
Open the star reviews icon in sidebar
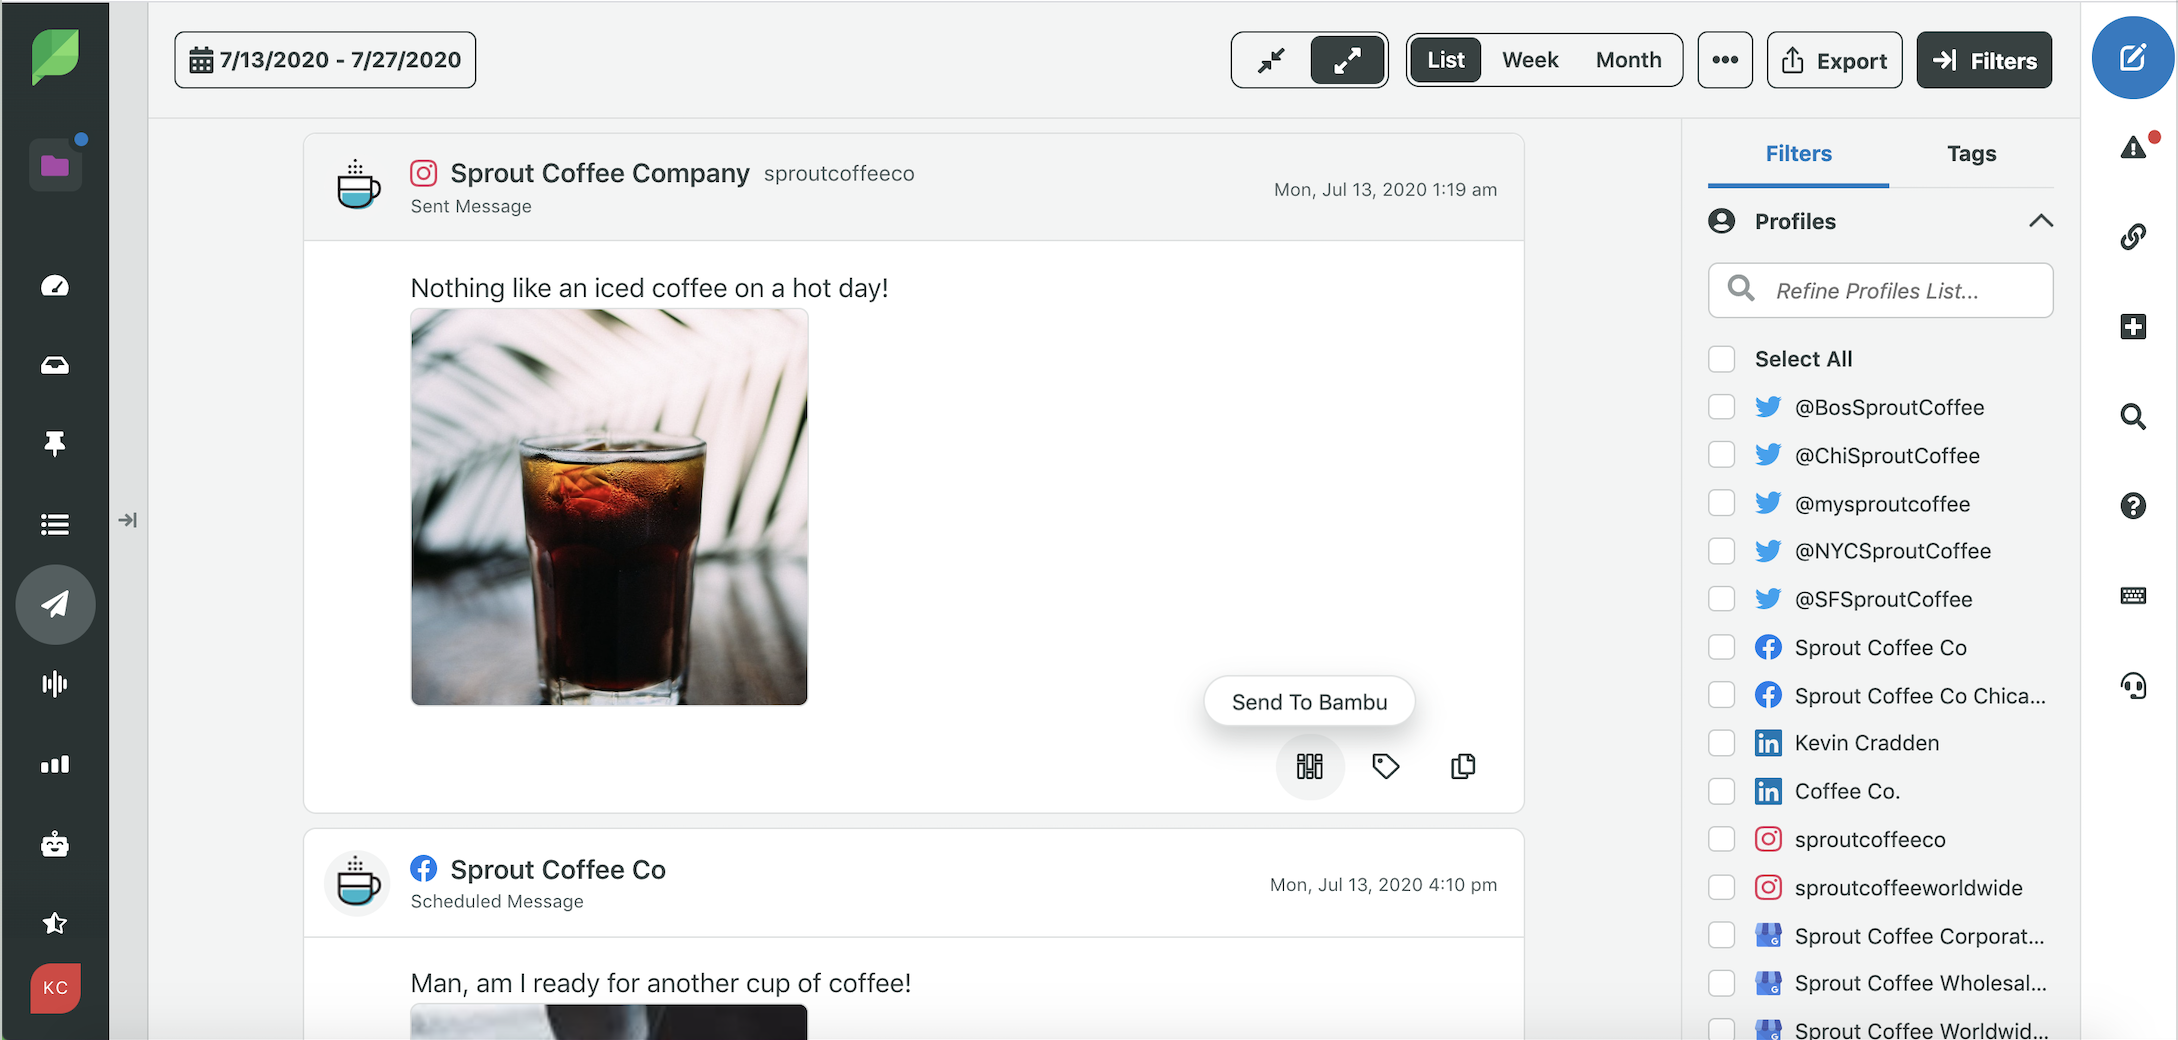click(55, 923)
